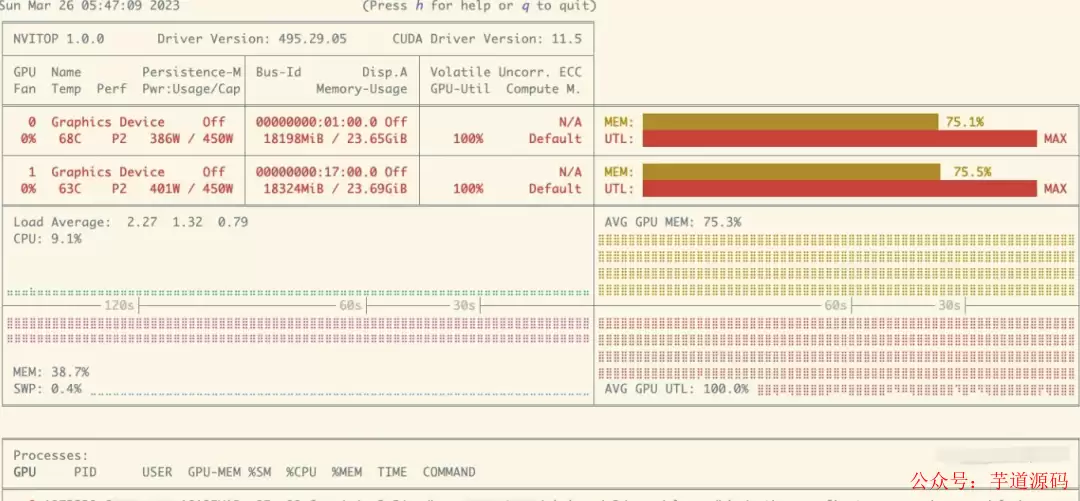Click the '63C' temperature value
Screen dimensions: 1080x501
click(x=70, y=188)
